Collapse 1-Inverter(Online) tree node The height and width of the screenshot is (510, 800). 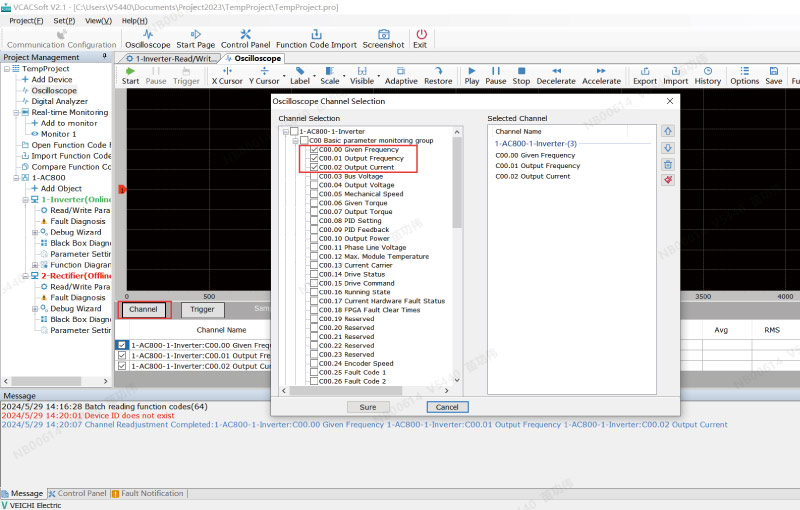click(26, 199)
